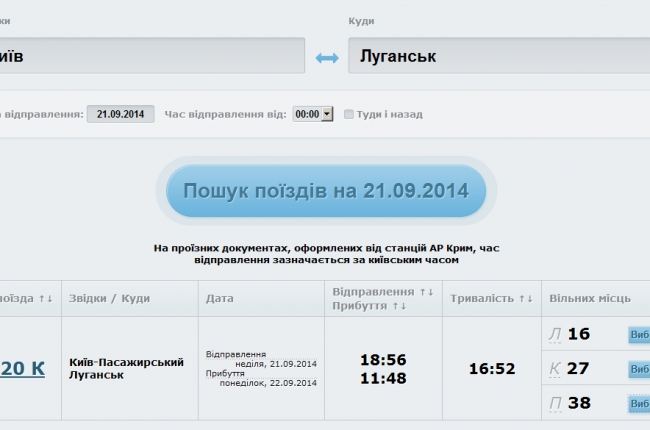Click the Л seat class icon
The width and height of the screenshot is (650, 430).
[x=555, y=334]
